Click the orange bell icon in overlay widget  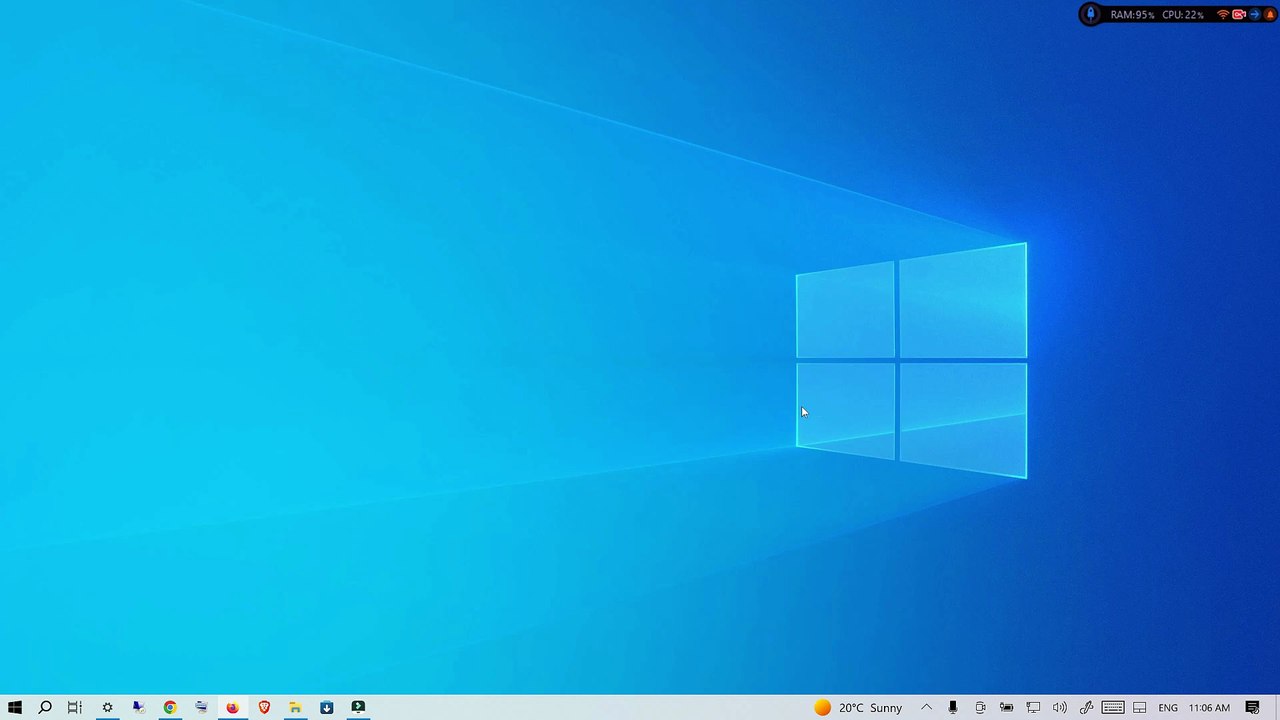coord(1270,14)
